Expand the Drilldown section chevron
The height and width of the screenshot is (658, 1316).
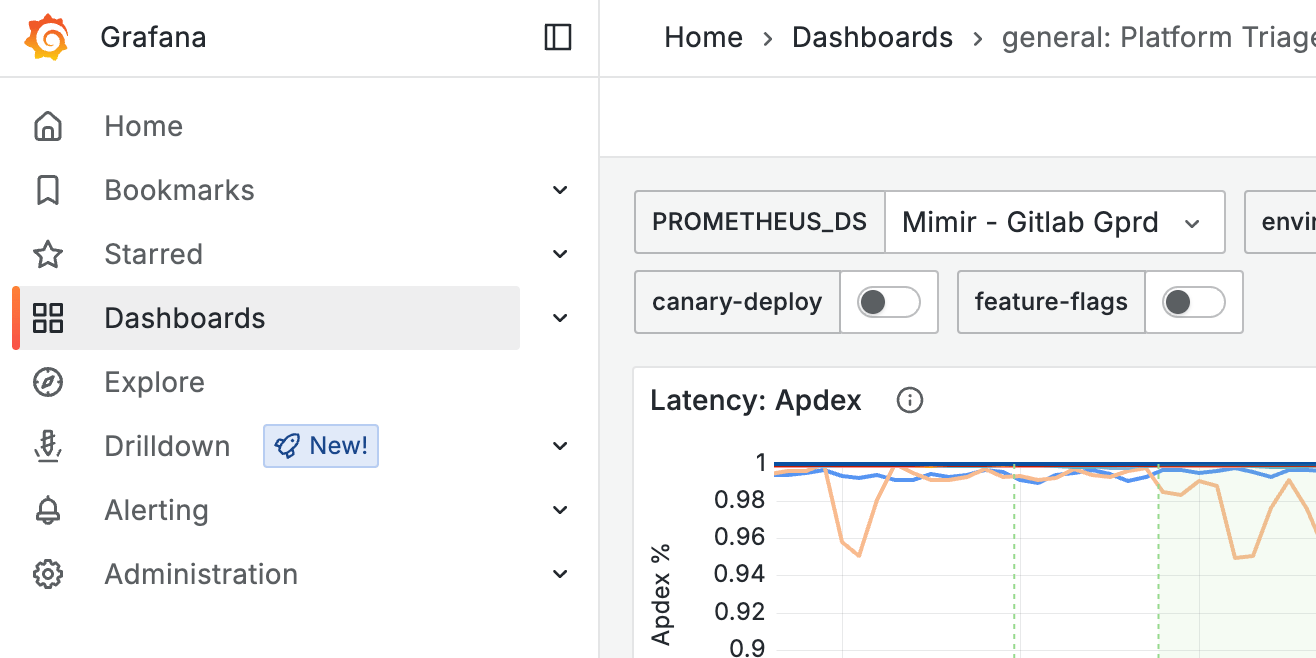559,446
